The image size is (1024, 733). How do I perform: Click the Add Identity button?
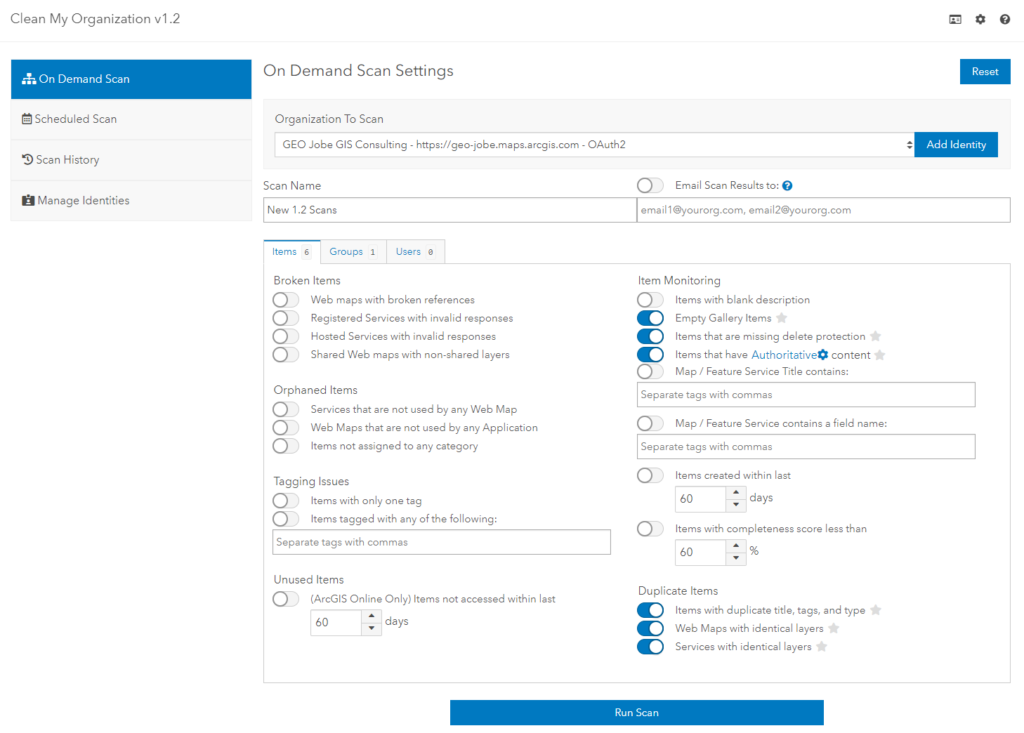coord(956,145)
